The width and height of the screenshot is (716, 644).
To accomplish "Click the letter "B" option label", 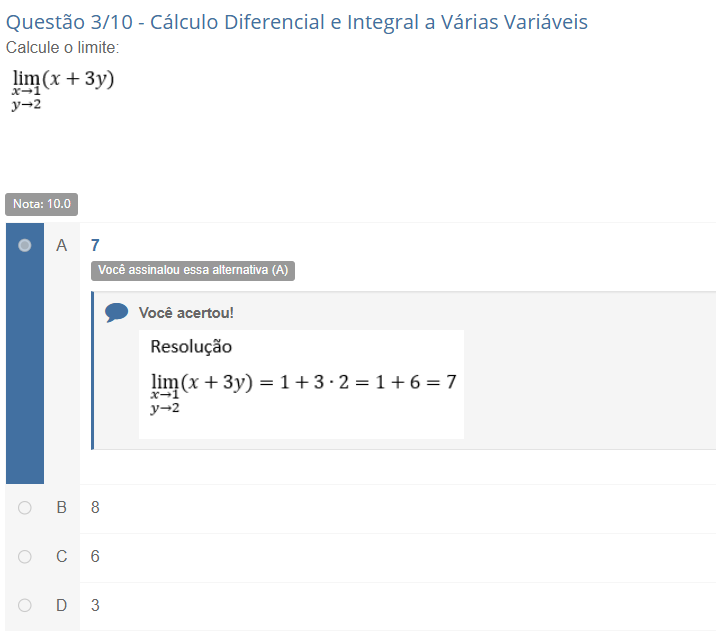I will (62, 508).
